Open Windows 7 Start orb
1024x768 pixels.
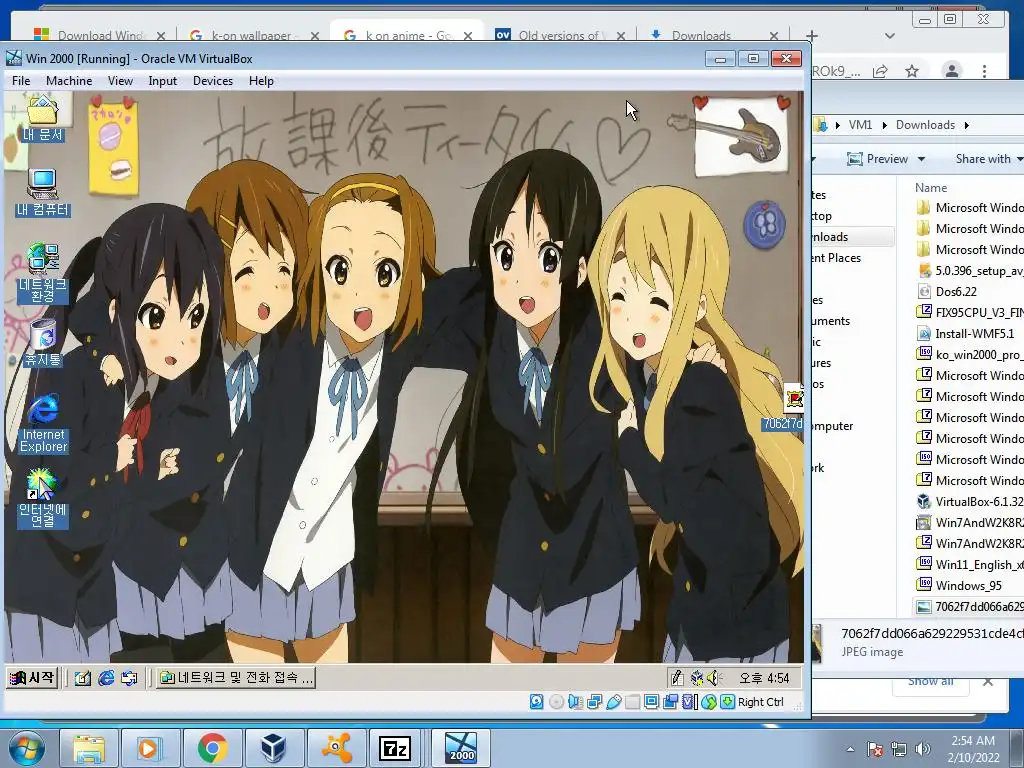[27, 748]
